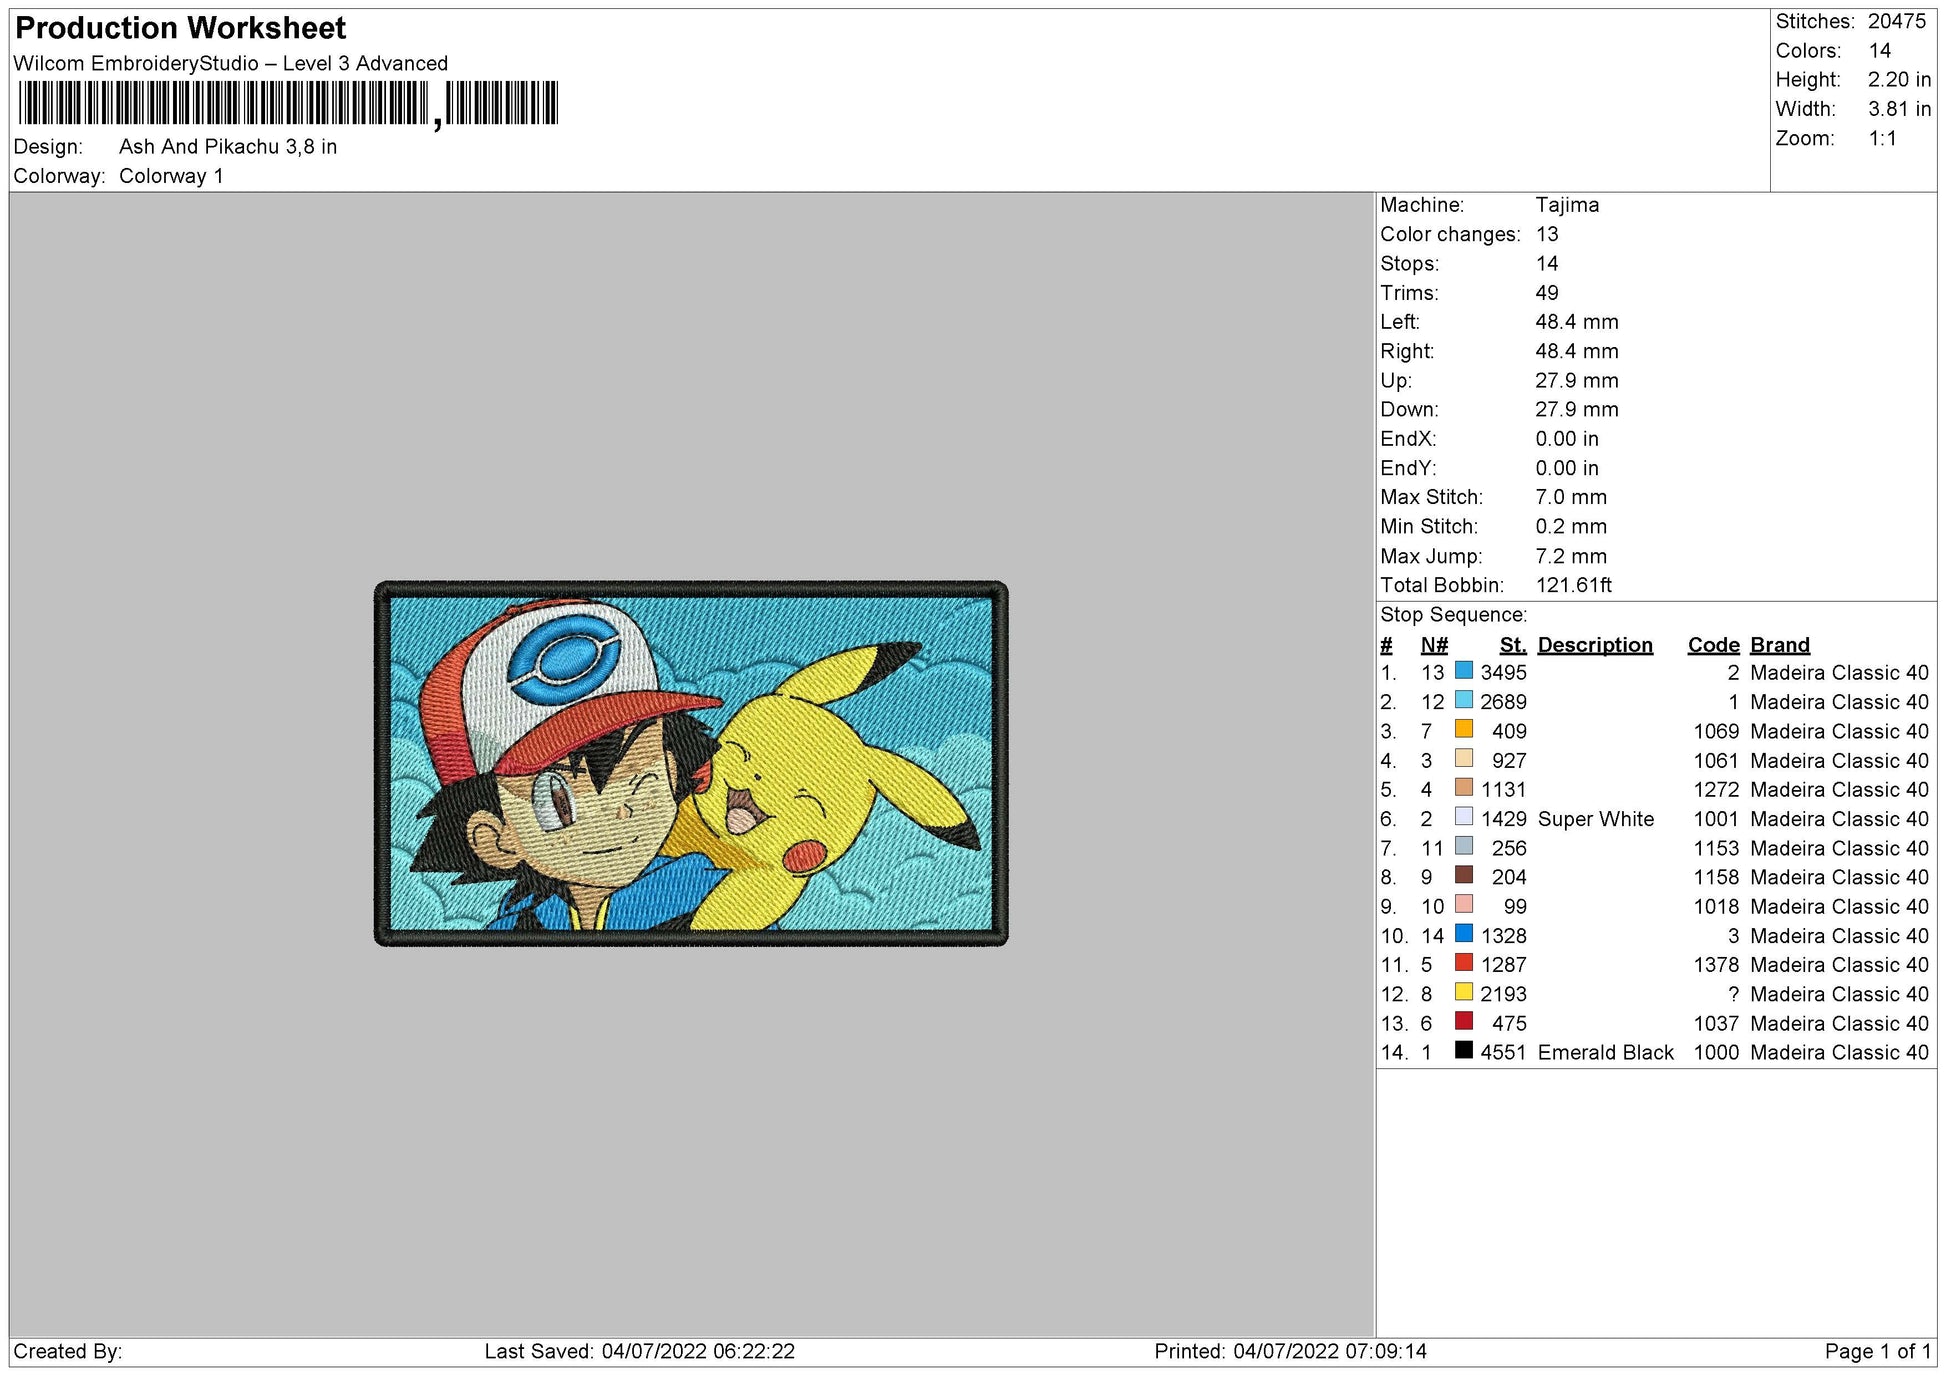1946x1375 pixels.
Task: Click 'Wilcom EmbroideryStudio – Level 3 Advanced' text
Action: tap(231, 63)
